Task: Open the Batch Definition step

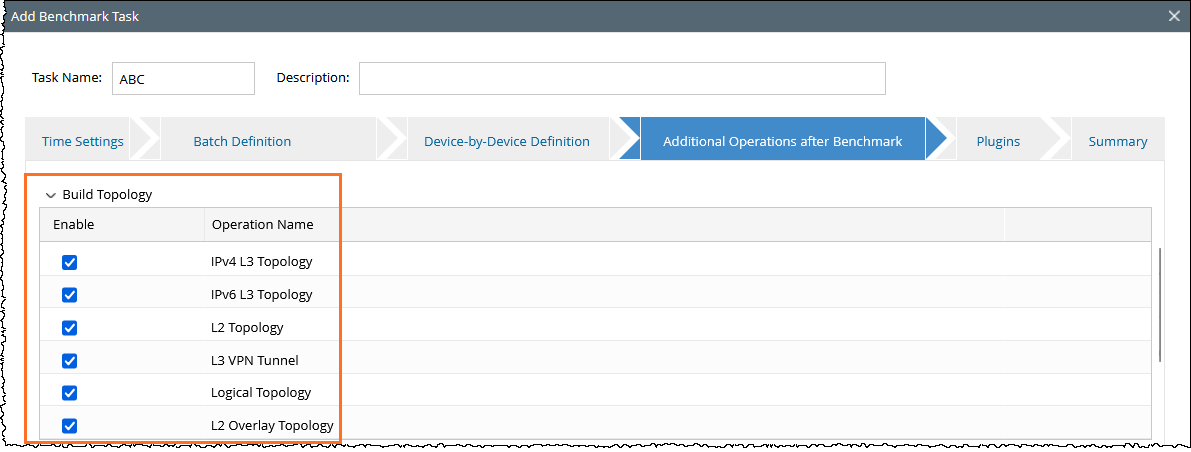Action: pyautogui.click(x=242, y=141)
